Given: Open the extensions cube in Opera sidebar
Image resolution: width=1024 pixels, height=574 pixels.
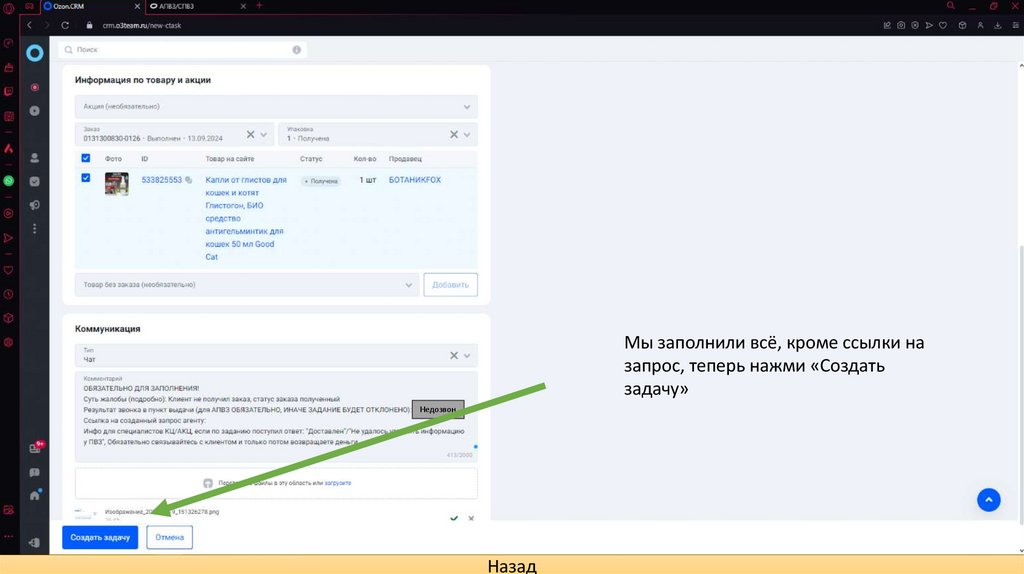Looking at the screenshot, I should tap(8, 318).
